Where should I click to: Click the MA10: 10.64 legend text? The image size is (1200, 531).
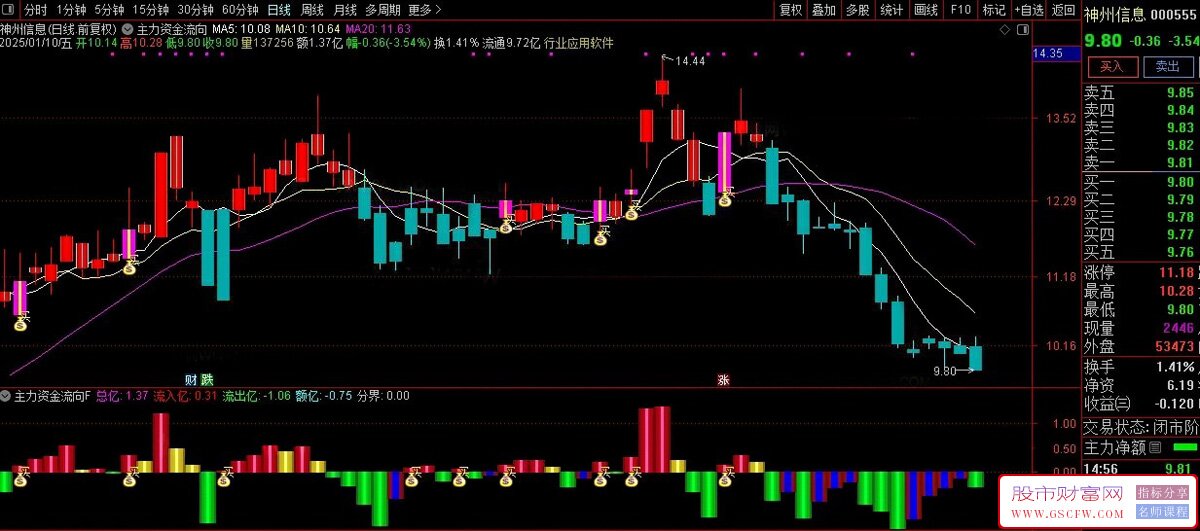309,29
